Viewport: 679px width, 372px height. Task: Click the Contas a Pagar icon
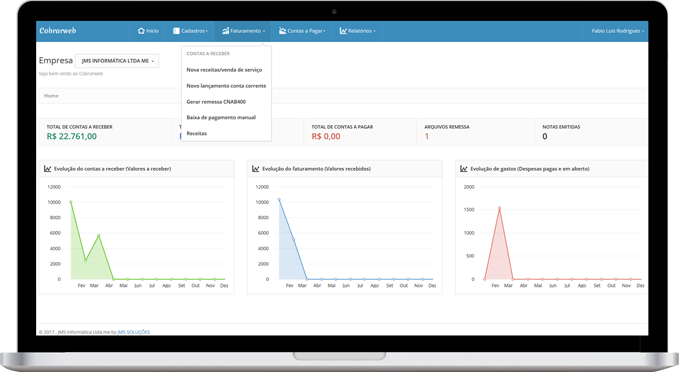point(282,31)
